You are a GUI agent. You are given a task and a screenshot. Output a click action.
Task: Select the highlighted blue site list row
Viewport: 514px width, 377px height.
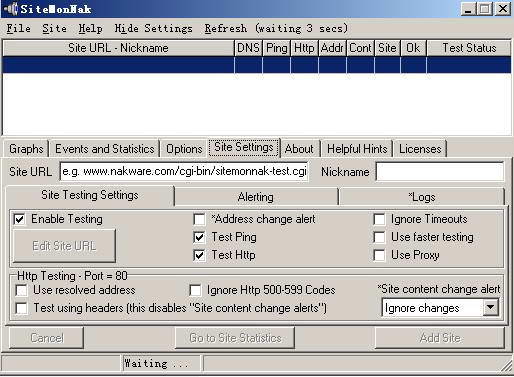(x=257, y=65)
